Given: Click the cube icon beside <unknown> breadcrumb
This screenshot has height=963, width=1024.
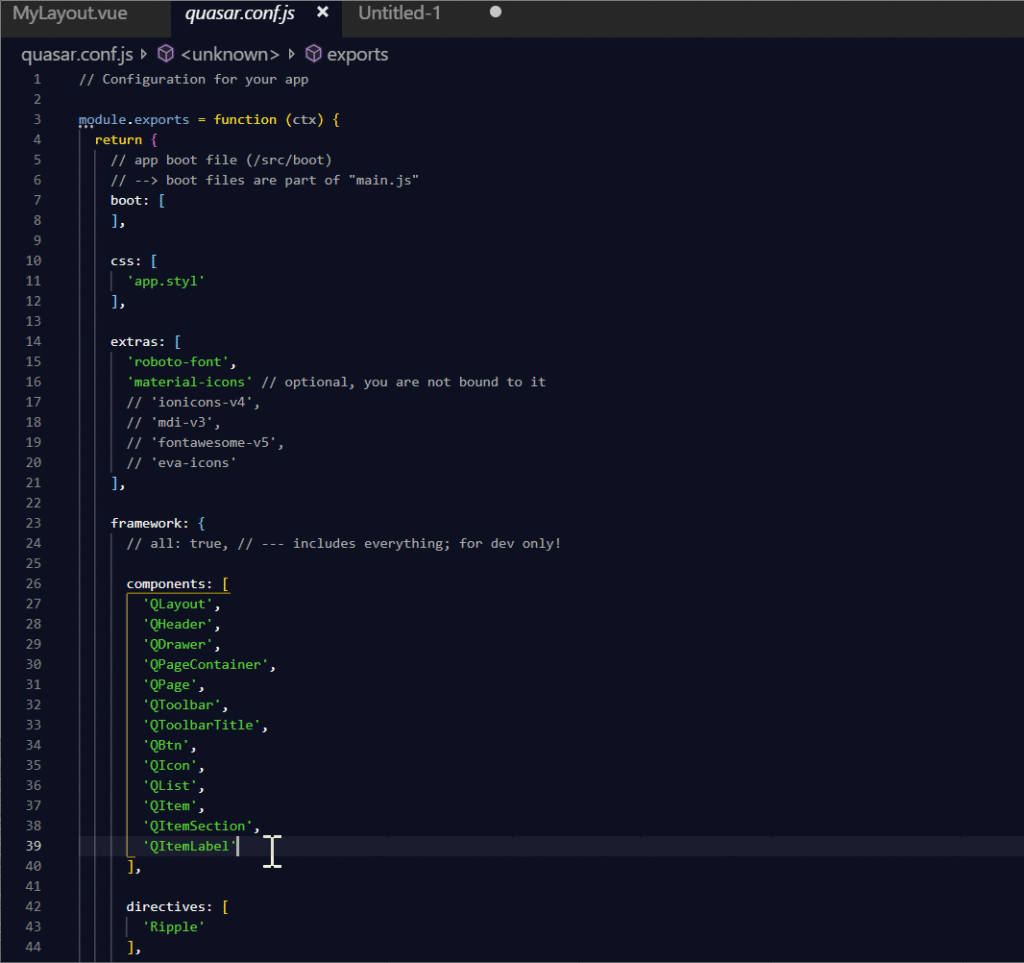Looking at the screenshot, I should click(166, 54).
